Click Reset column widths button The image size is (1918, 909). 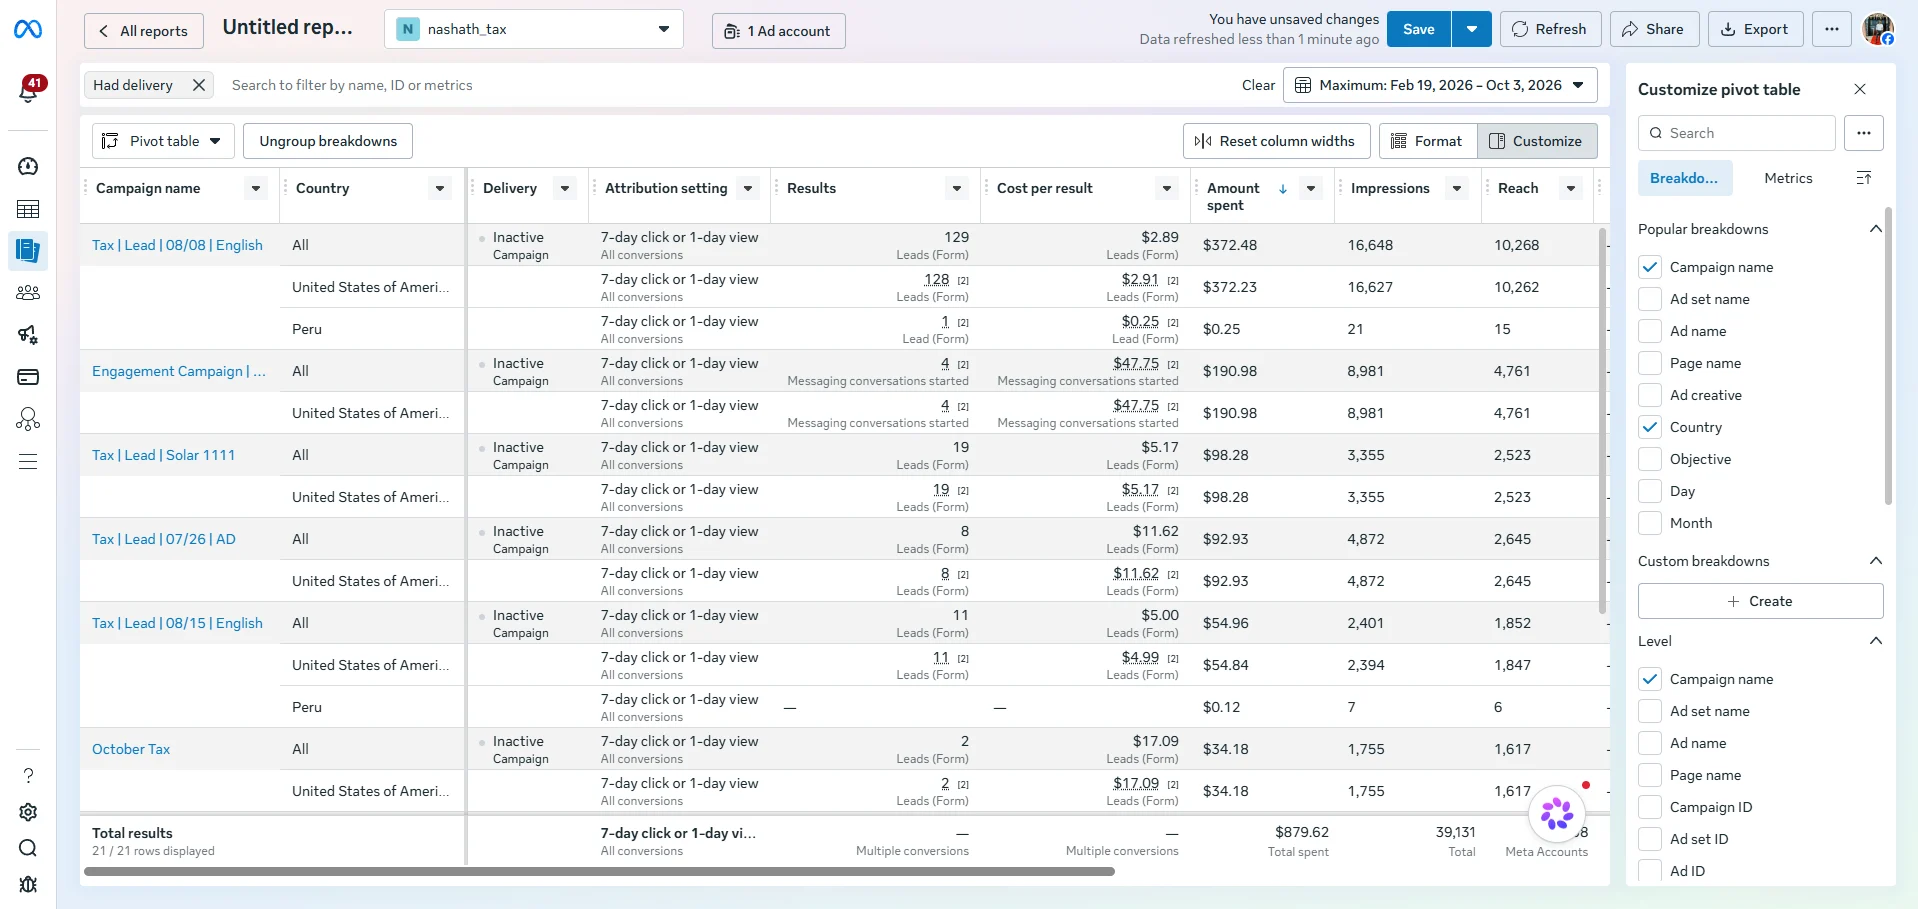click(x=1275, y=141)
